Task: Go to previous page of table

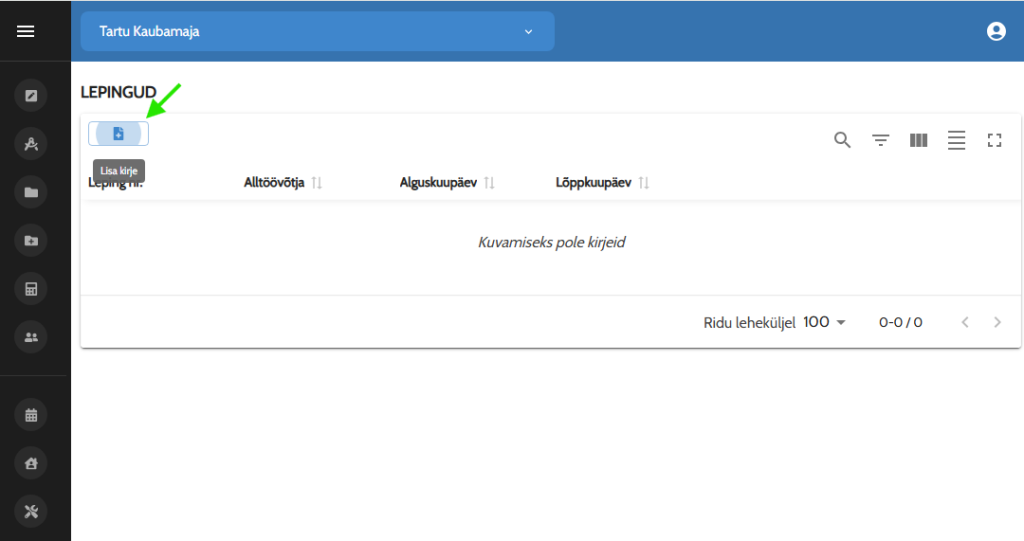Action: coord(965,322)
